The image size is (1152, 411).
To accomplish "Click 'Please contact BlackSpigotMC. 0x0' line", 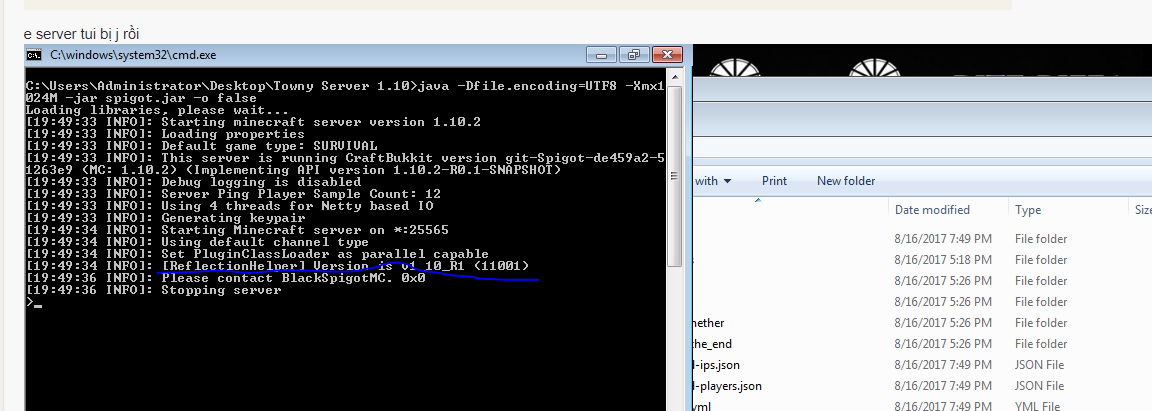I will point(226,279).
